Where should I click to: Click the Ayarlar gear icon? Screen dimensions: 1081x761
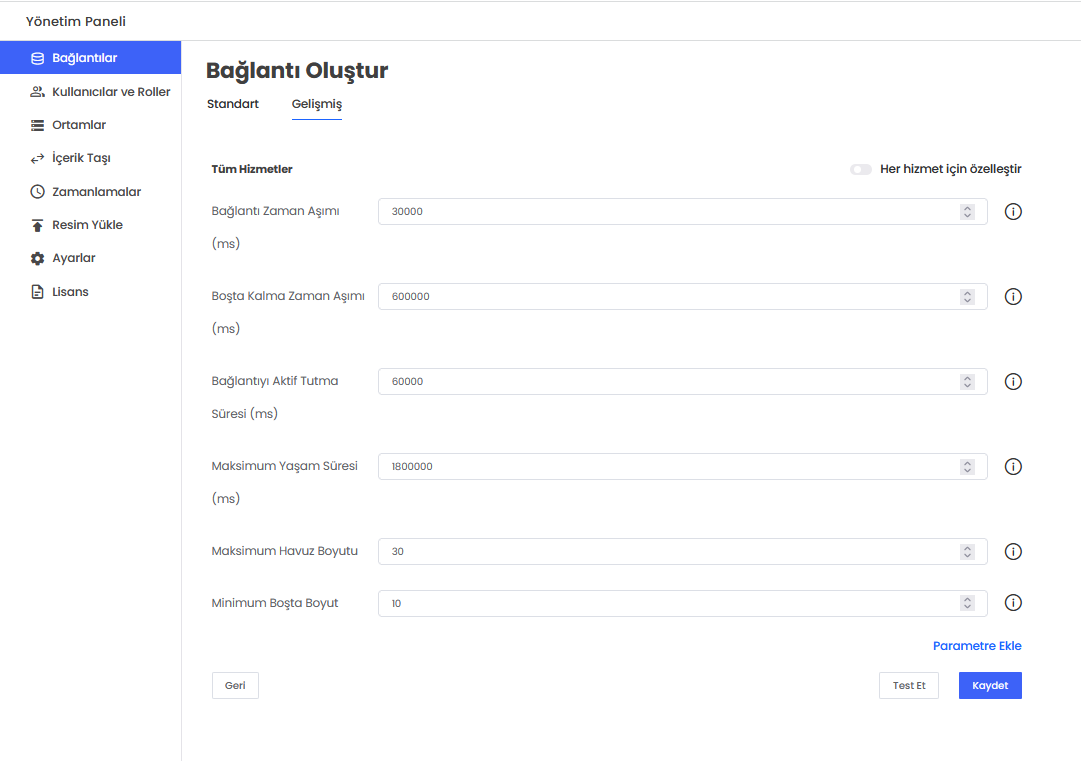point(37,258)
